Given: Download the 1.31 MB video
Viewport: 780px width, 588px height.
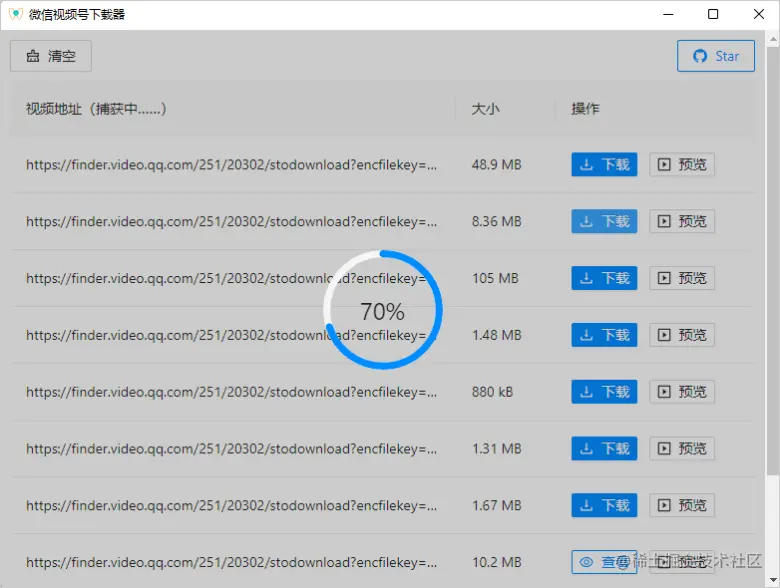Looking at the screenshot, I should 604,449.
